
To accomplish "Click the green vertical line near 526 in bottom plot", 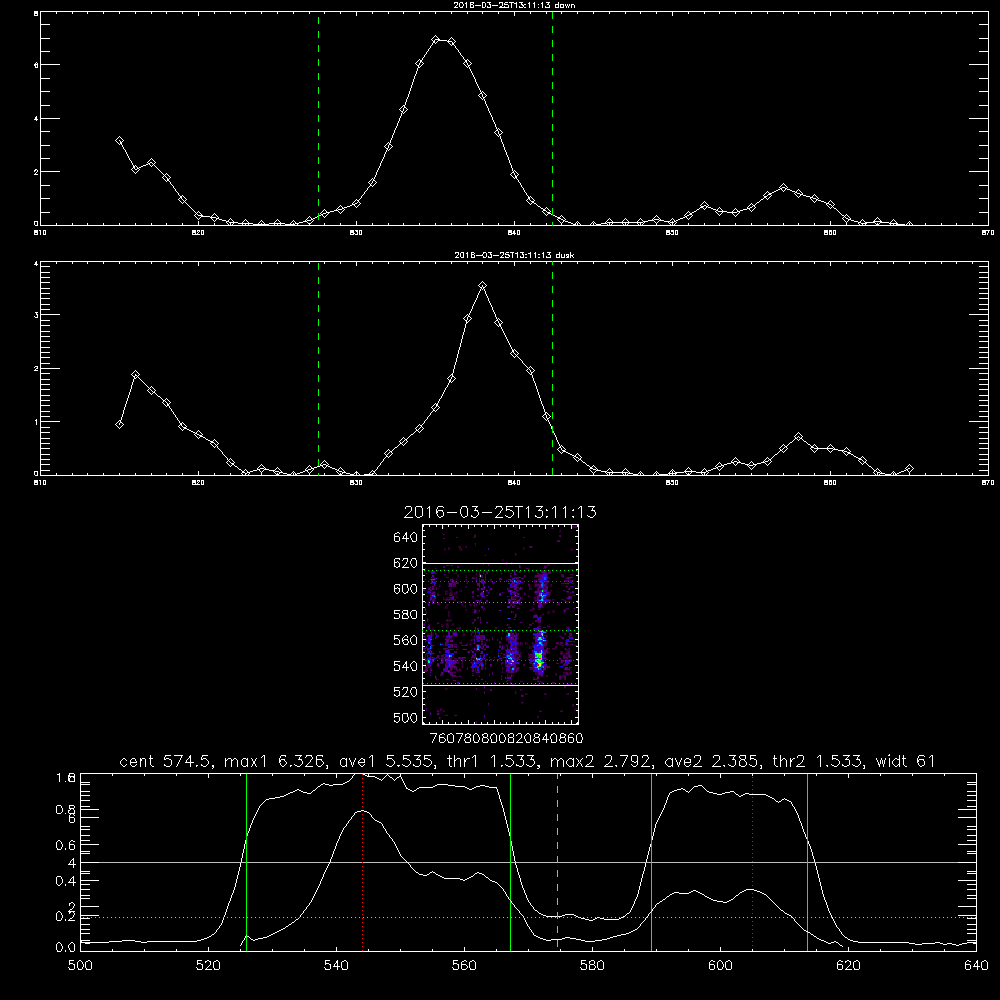I will click(x=246, y=861).
